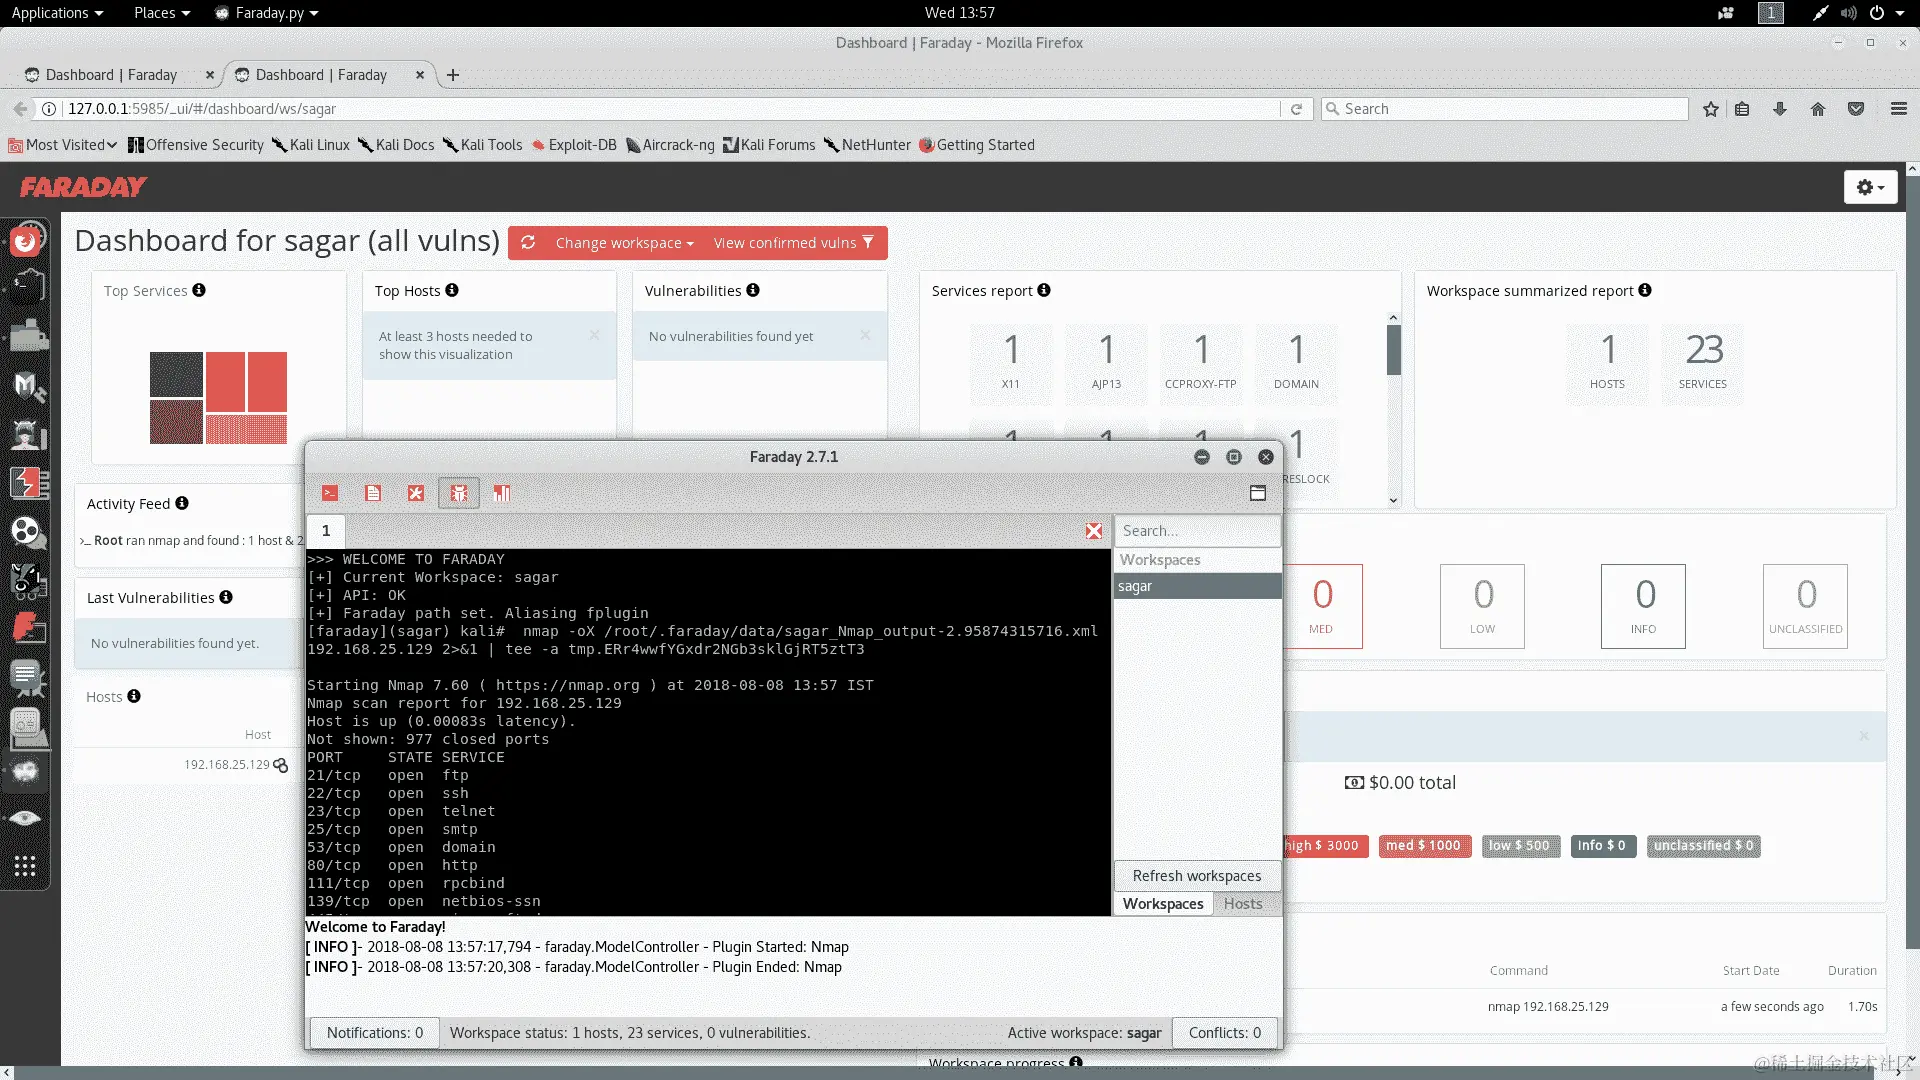
Task: Switch to the Hosts tab in Faraday sidebar
Action: (x=1242, y=904)
